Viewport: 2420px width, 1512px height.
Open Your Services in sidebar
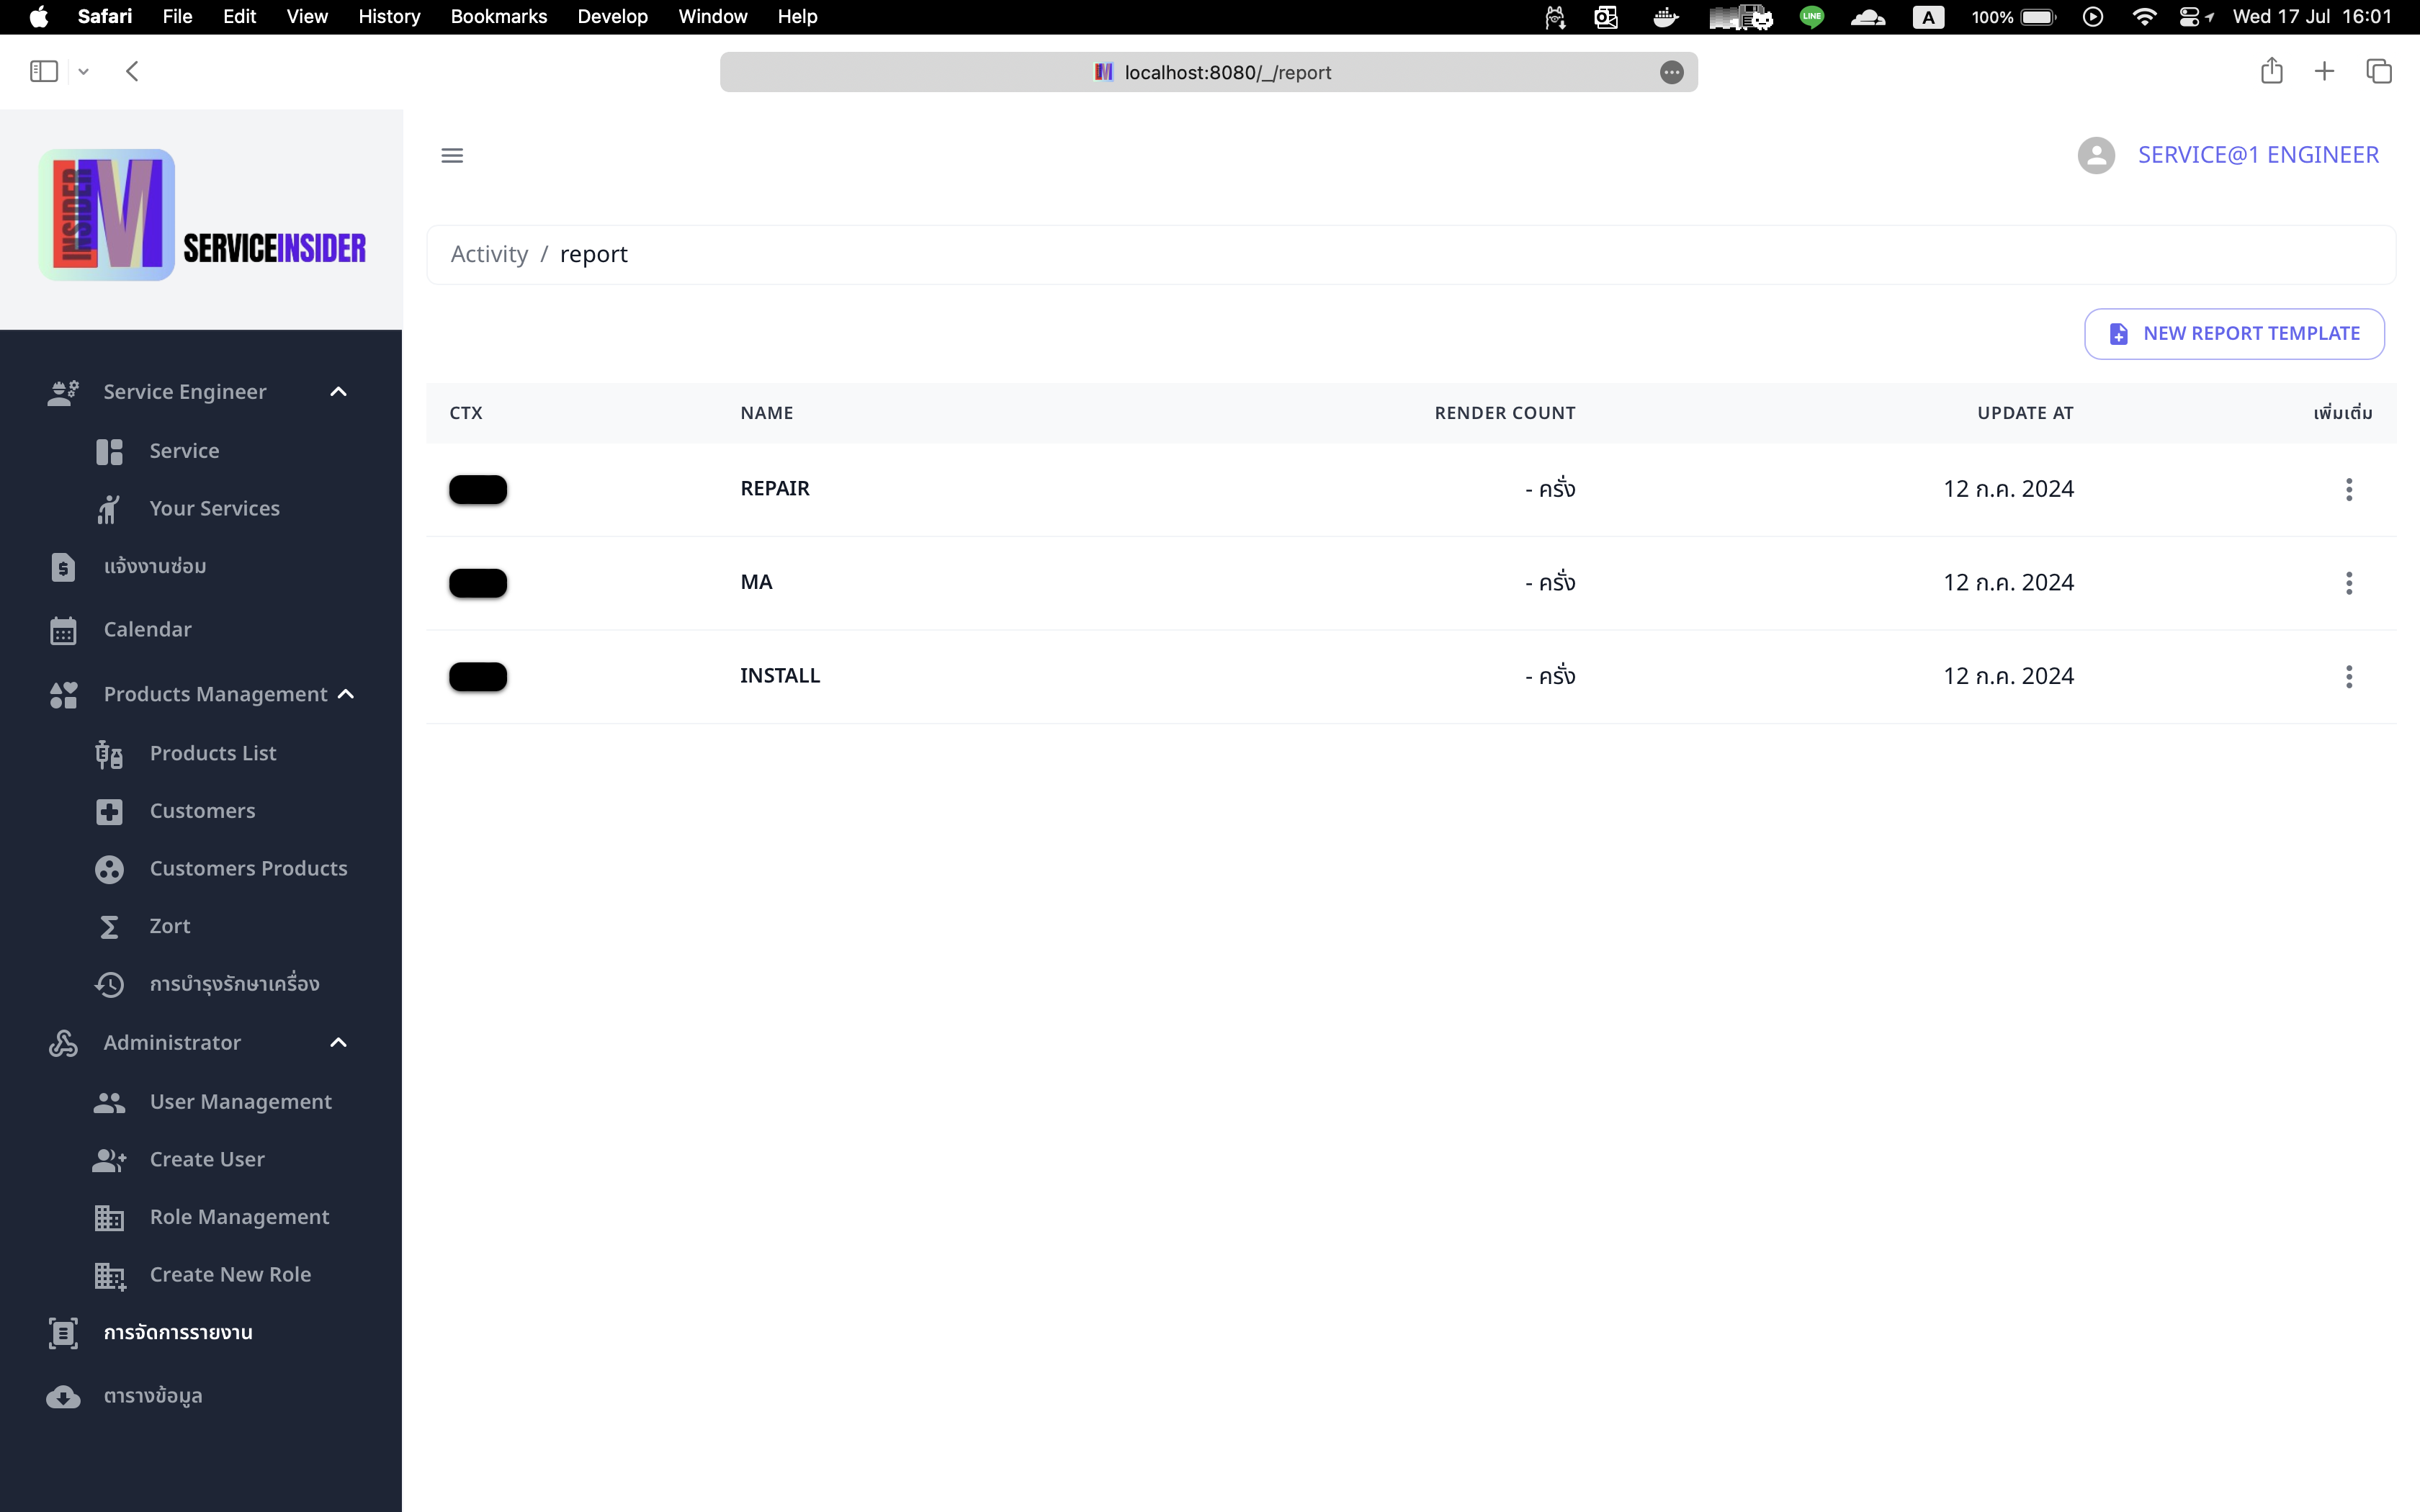[x=214, y=508]
